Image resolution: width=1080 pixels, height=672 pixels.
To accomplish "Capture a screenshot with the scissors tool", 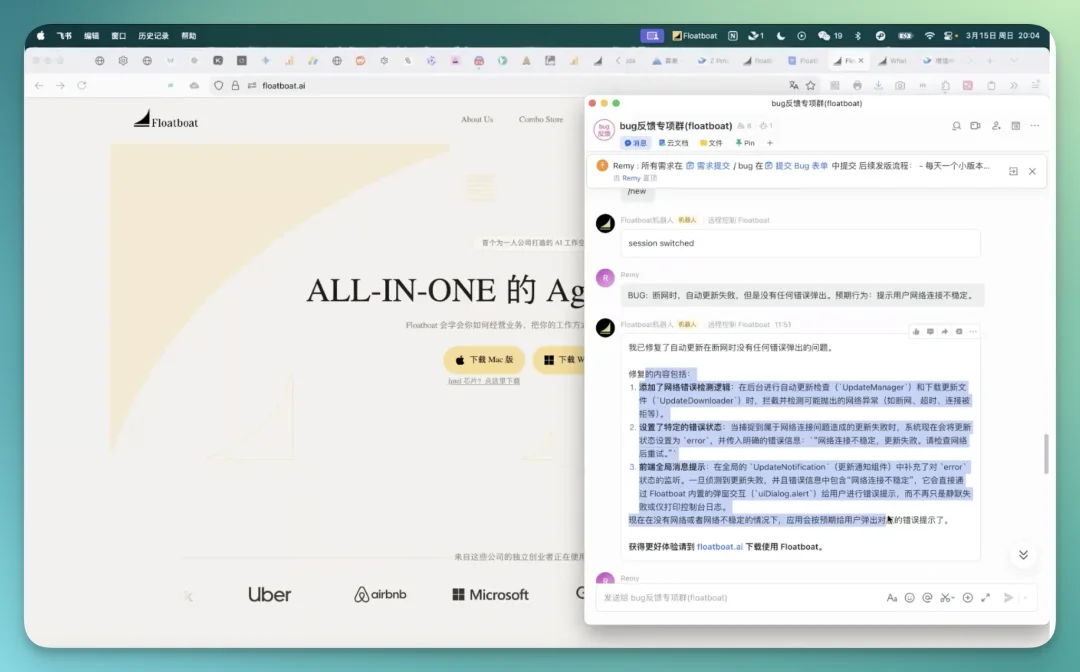I will (945, 597).
